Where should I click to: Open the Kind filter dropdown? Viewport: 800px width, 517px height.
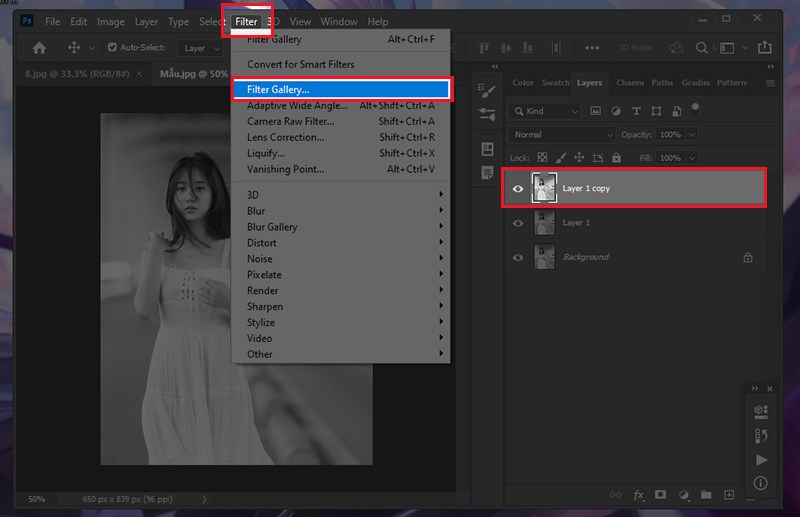point(545,111)
